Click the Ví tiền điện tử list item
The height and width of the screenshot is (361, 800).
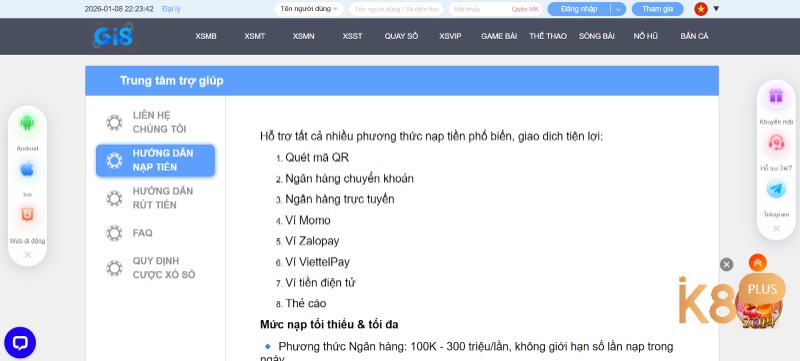tap(320, 282)
